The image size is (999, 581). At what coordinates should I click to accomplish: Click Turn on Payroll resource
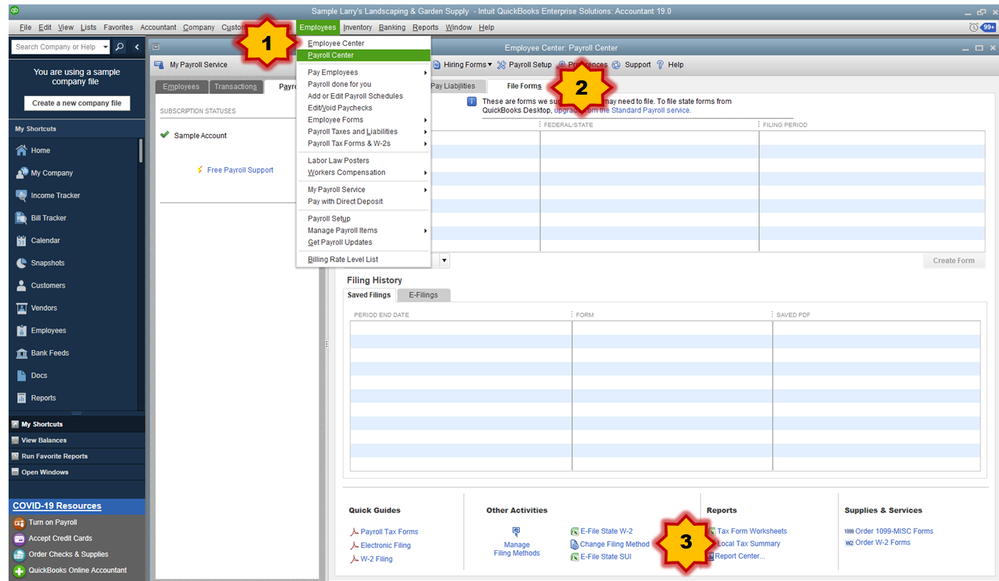pyautogui.click(x=52, y=522)
